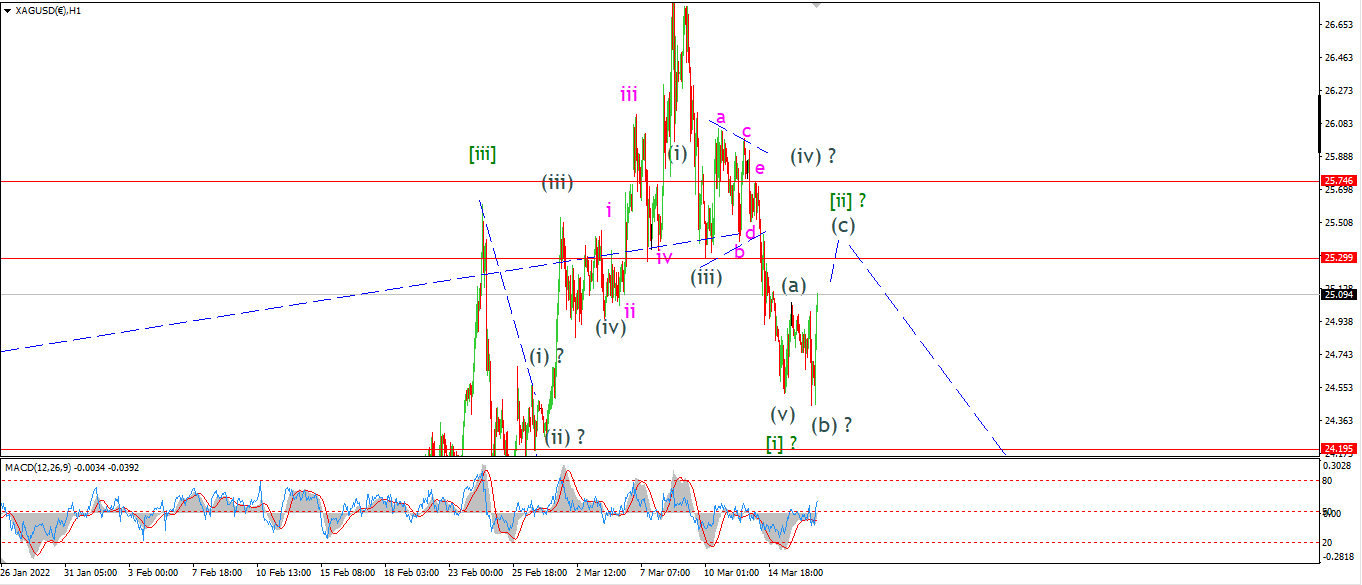Click the (iv) ? wave annotation
1362x585 pixels.
pyautogui.click(x=813, y=156)
